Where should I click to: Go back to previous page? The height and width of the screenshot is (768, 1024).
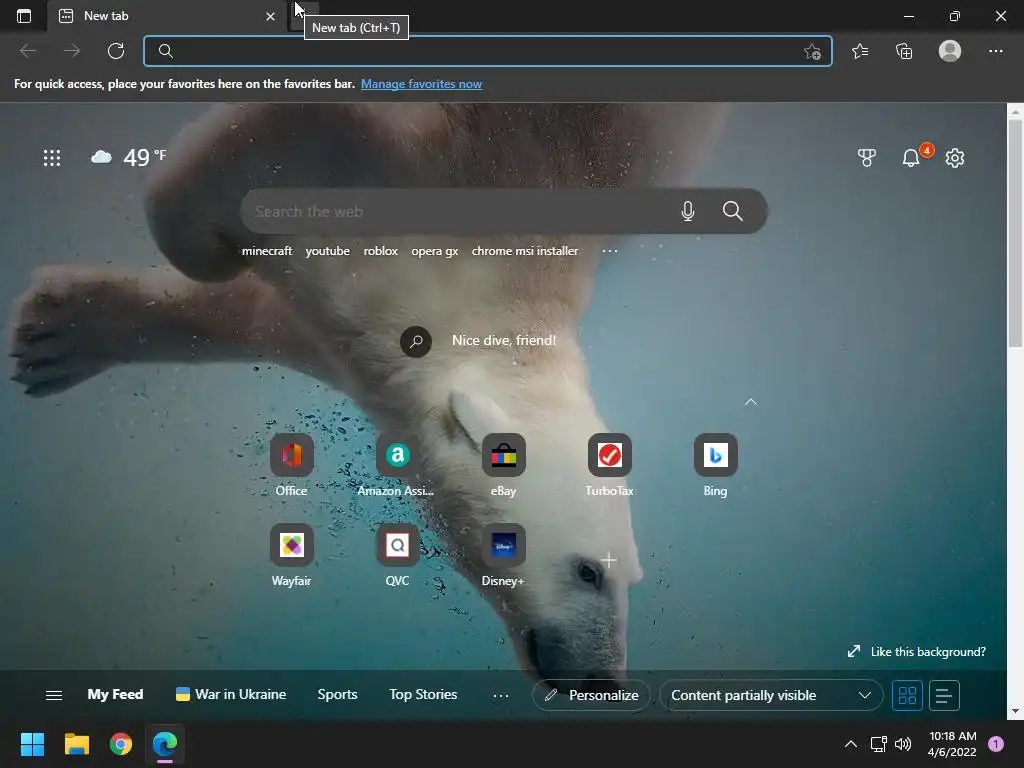[x=28, y=51]
